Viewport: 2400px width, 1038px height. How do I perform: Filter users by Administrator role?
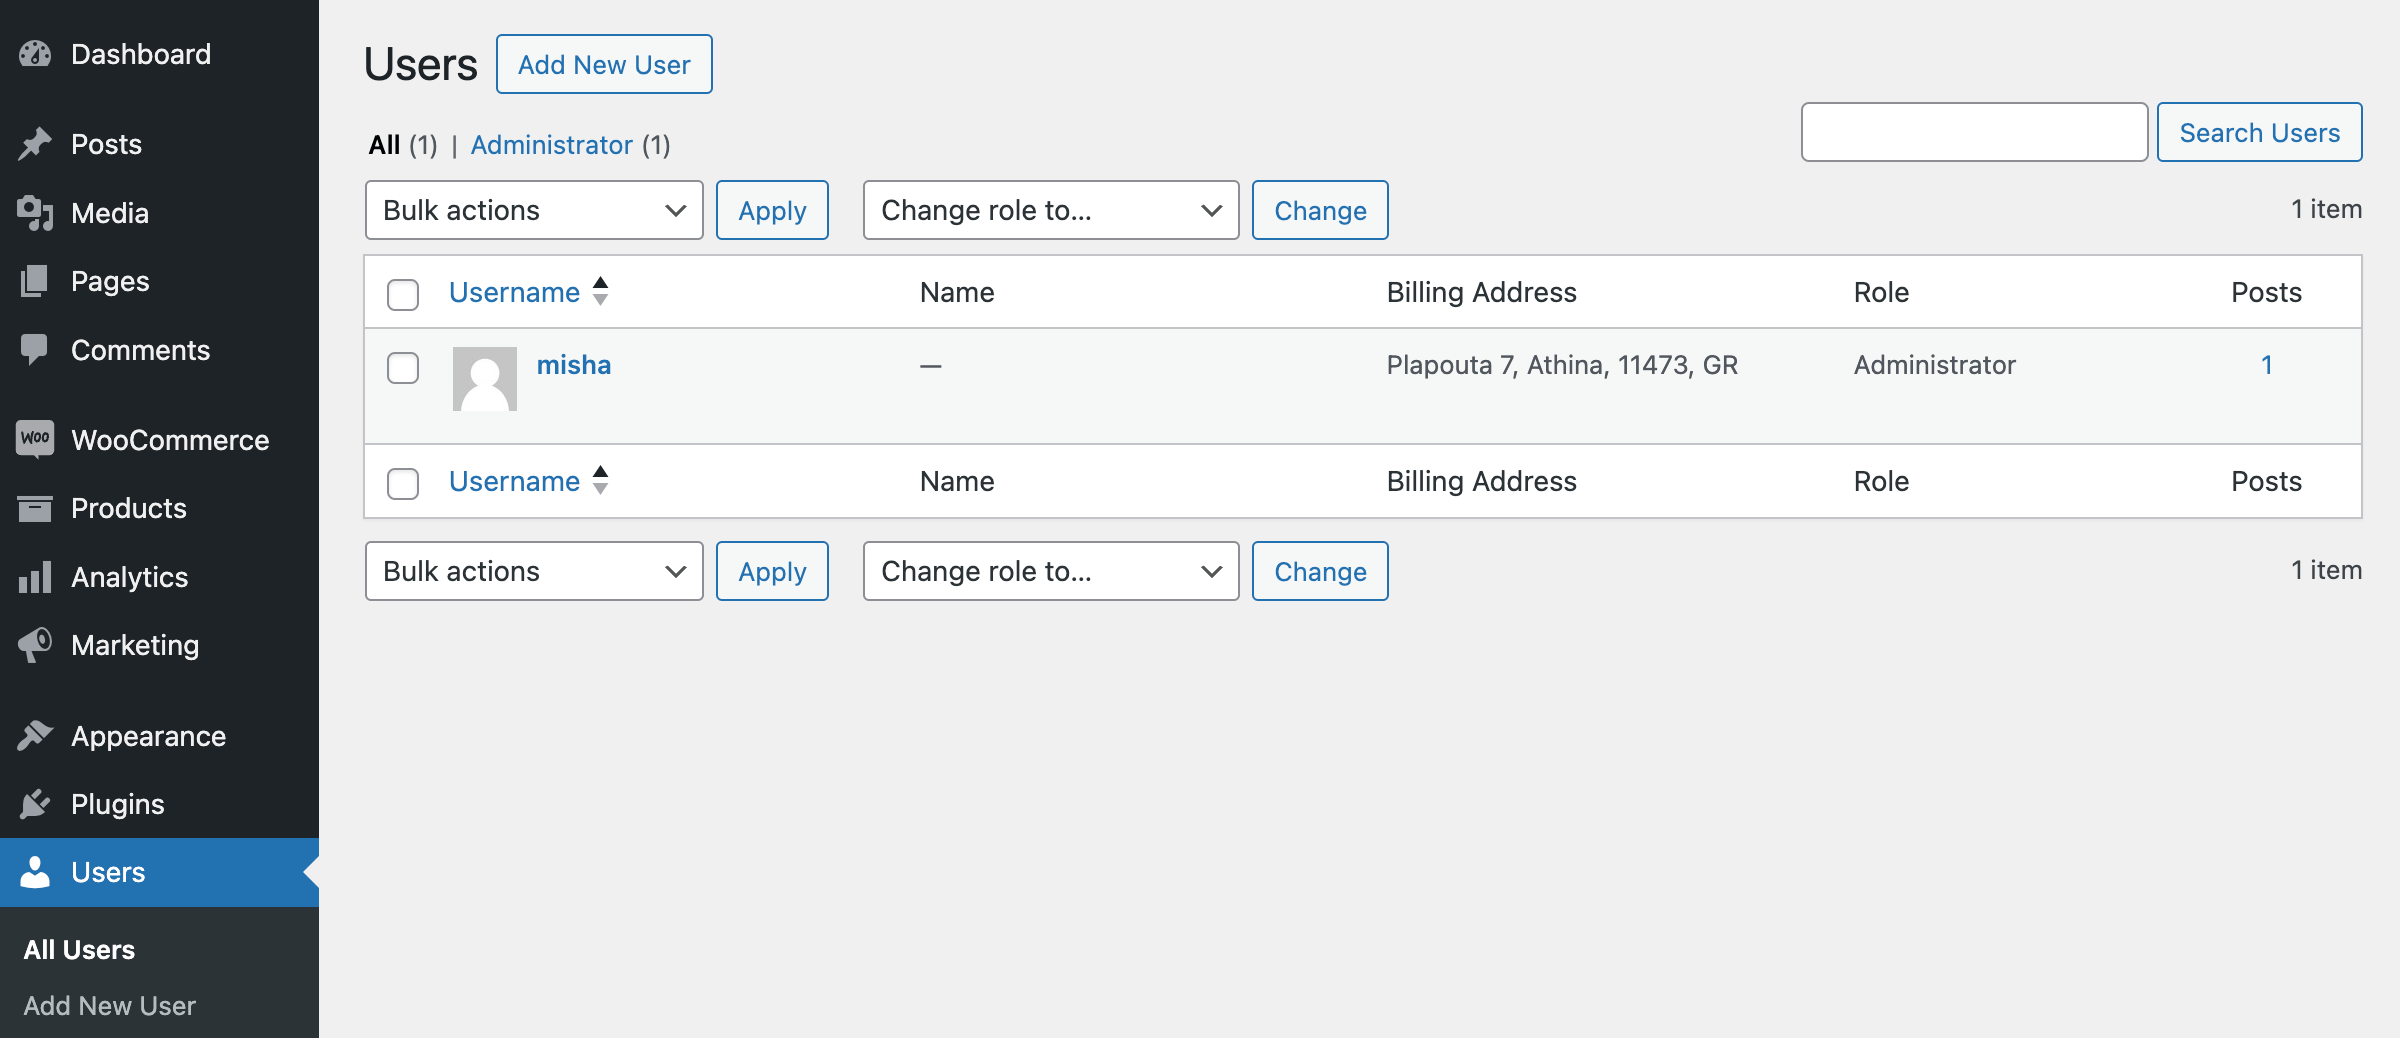(x=552, y=144)
